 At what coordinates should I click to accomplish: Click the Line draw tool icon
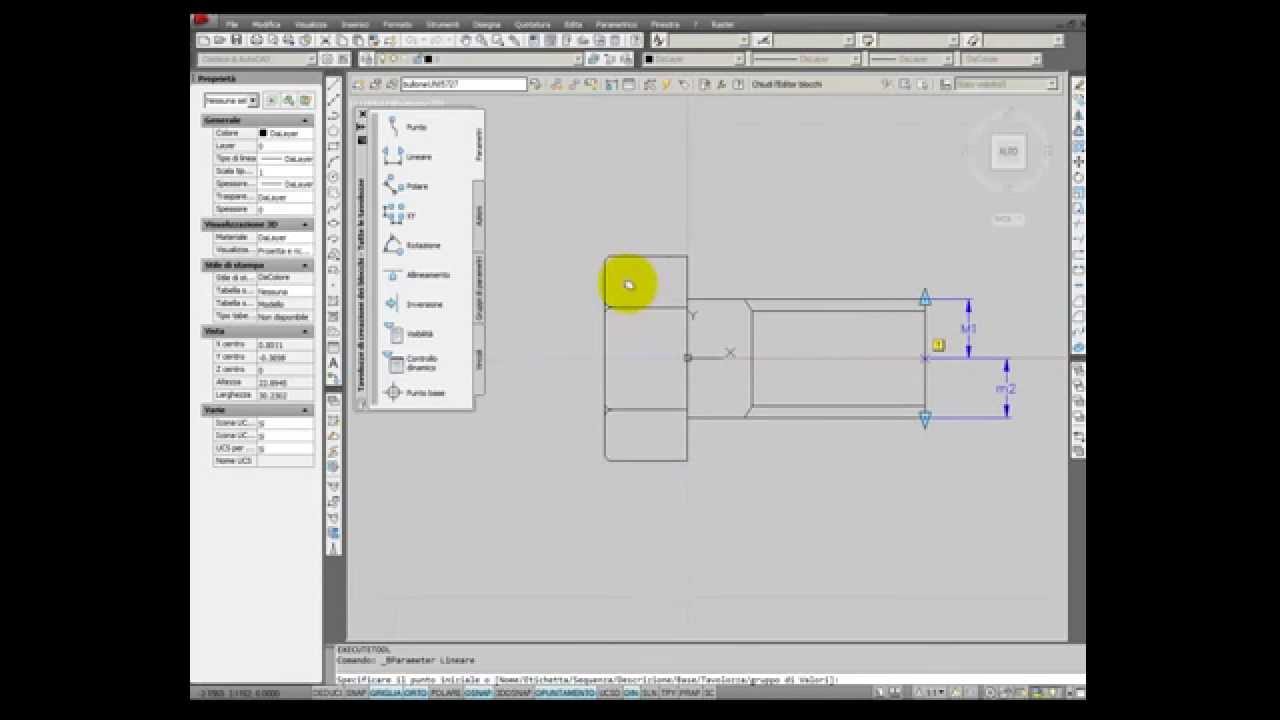click(334, 84)
